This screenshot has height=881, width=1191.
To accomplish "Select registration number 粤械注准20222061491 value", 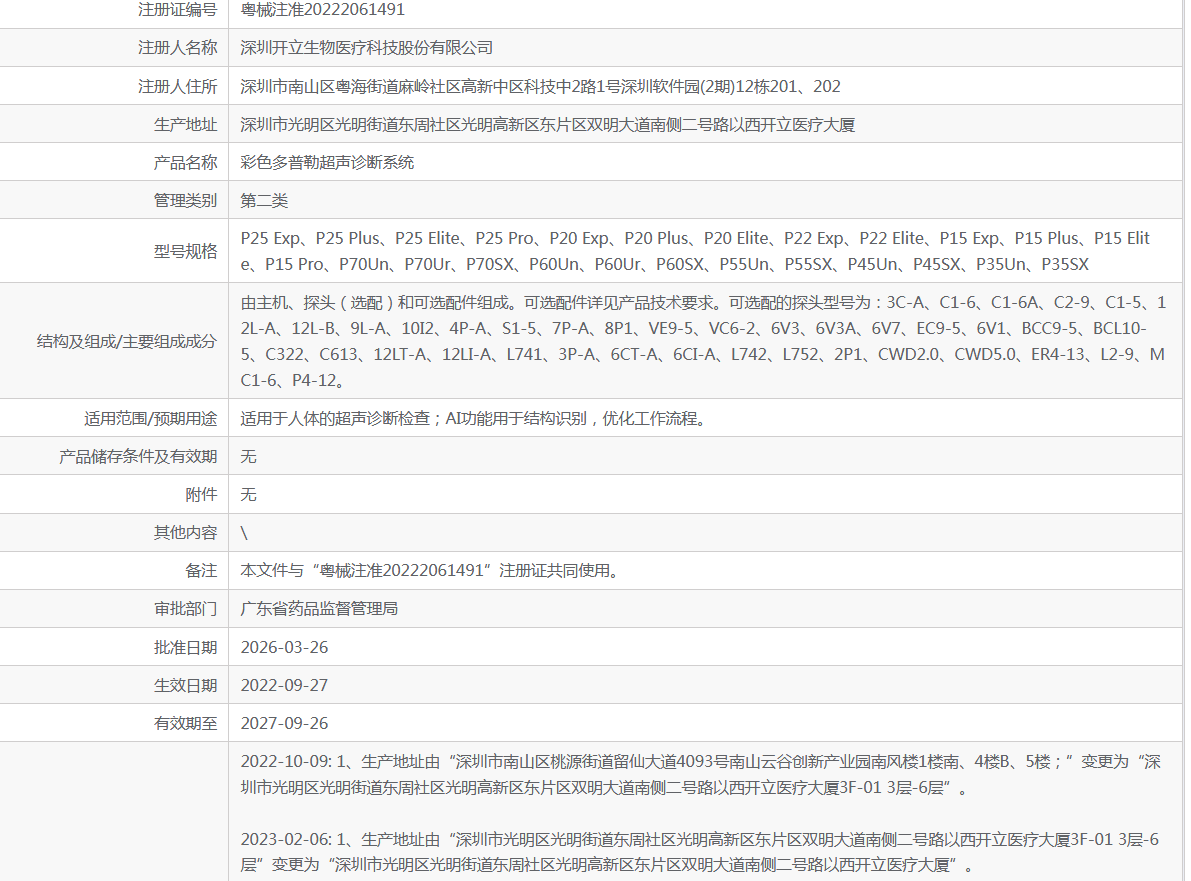I will (323, 10).
